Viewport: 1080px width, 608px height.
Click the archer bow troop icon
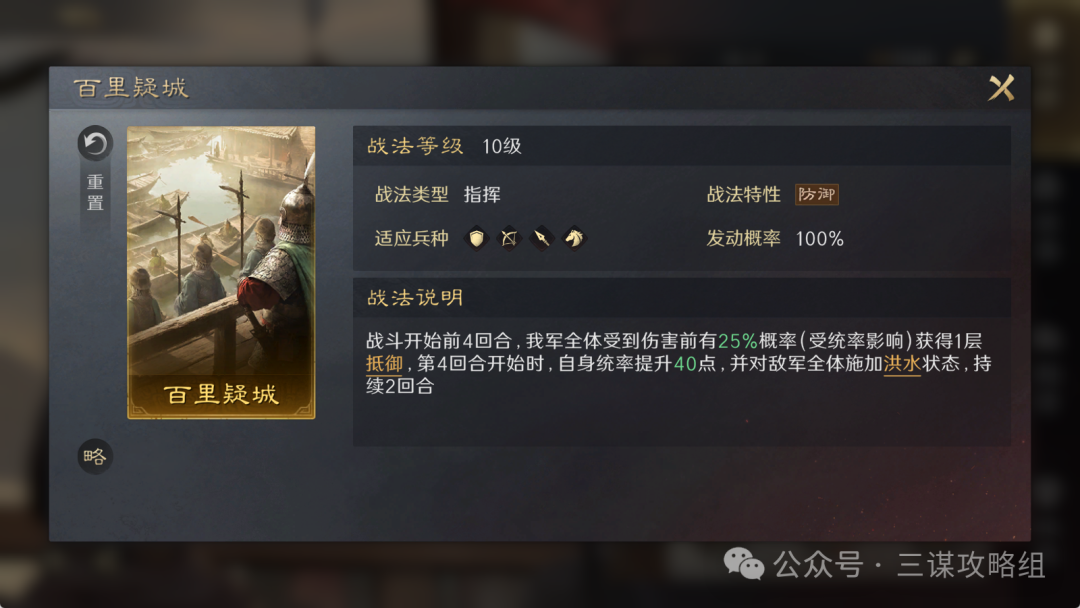point(509,238)
